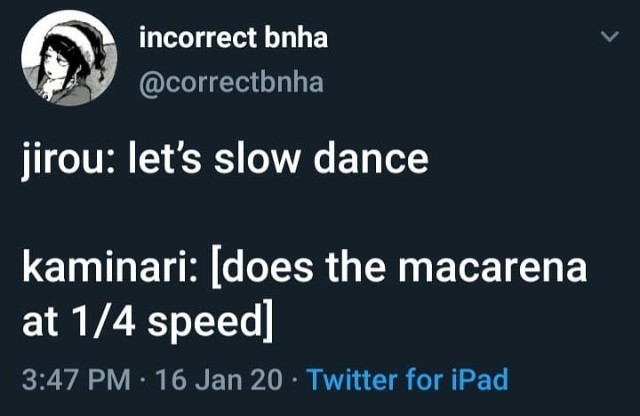Click the @correctbnha handle
Screen dimensions: 640x416
click(x=231, y=82)
